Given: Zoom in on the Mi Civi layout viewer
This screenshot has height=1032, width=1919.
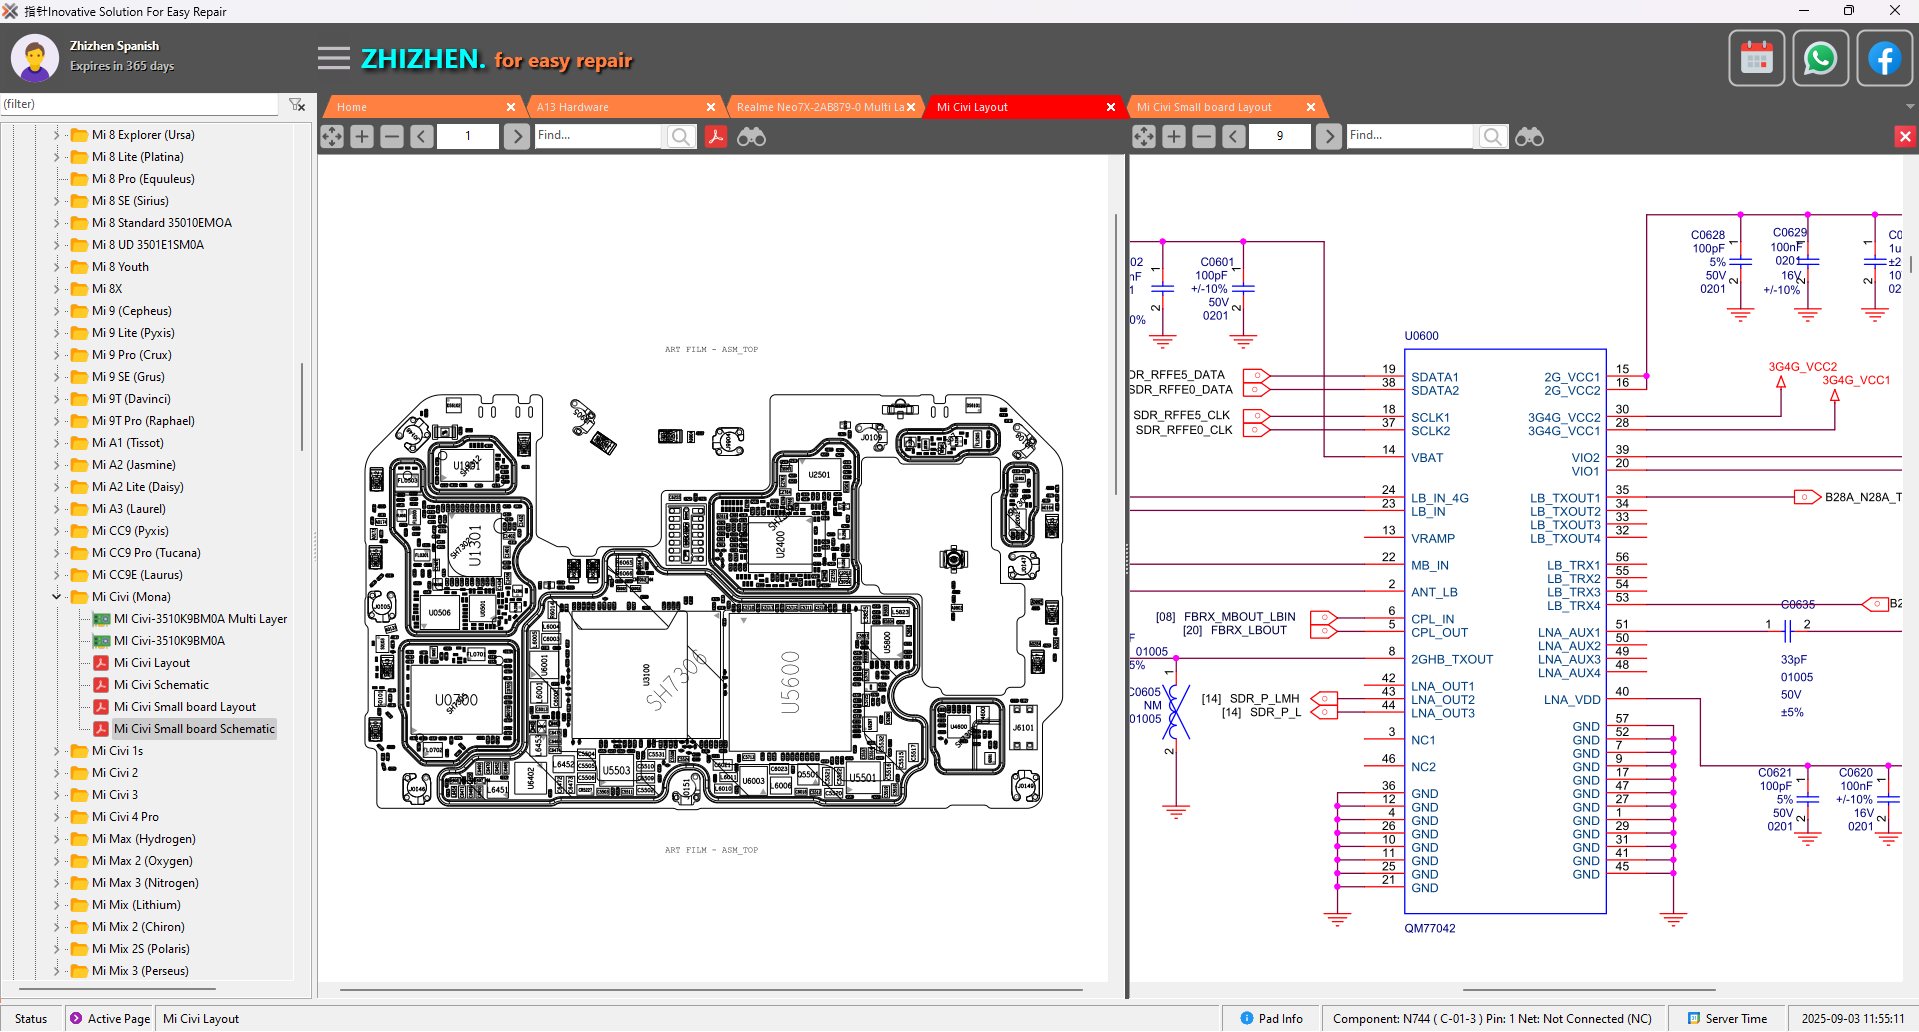Looking at the screenshot, I should 362,136.
